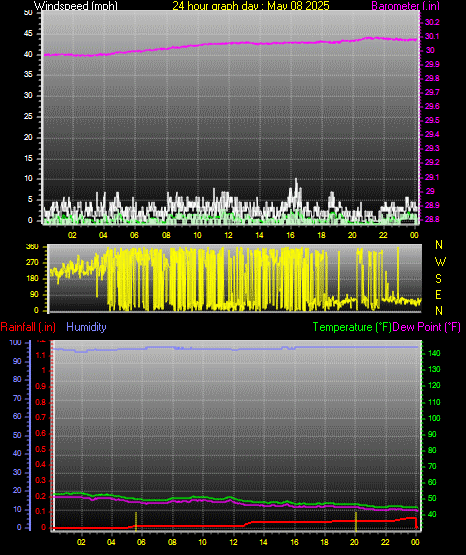This screenshot has height=555, width=466.
Task: Click the 100 humidity axis value
Action: tap(16, 343)
